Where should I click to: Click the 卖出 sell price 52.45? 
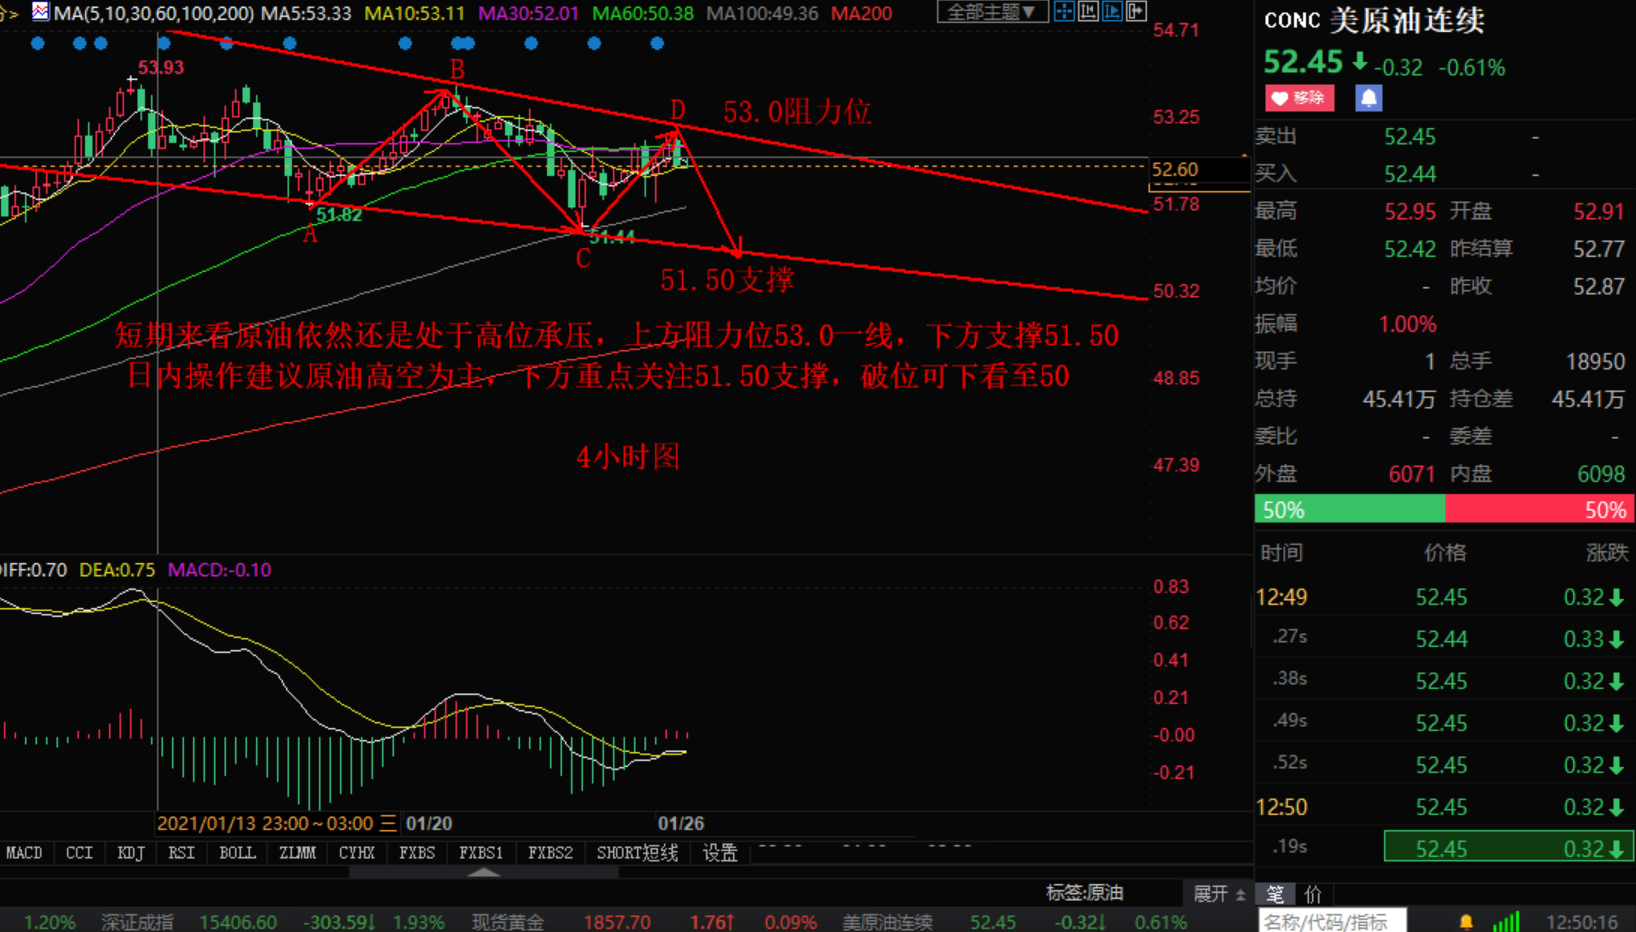point(1410,137)
